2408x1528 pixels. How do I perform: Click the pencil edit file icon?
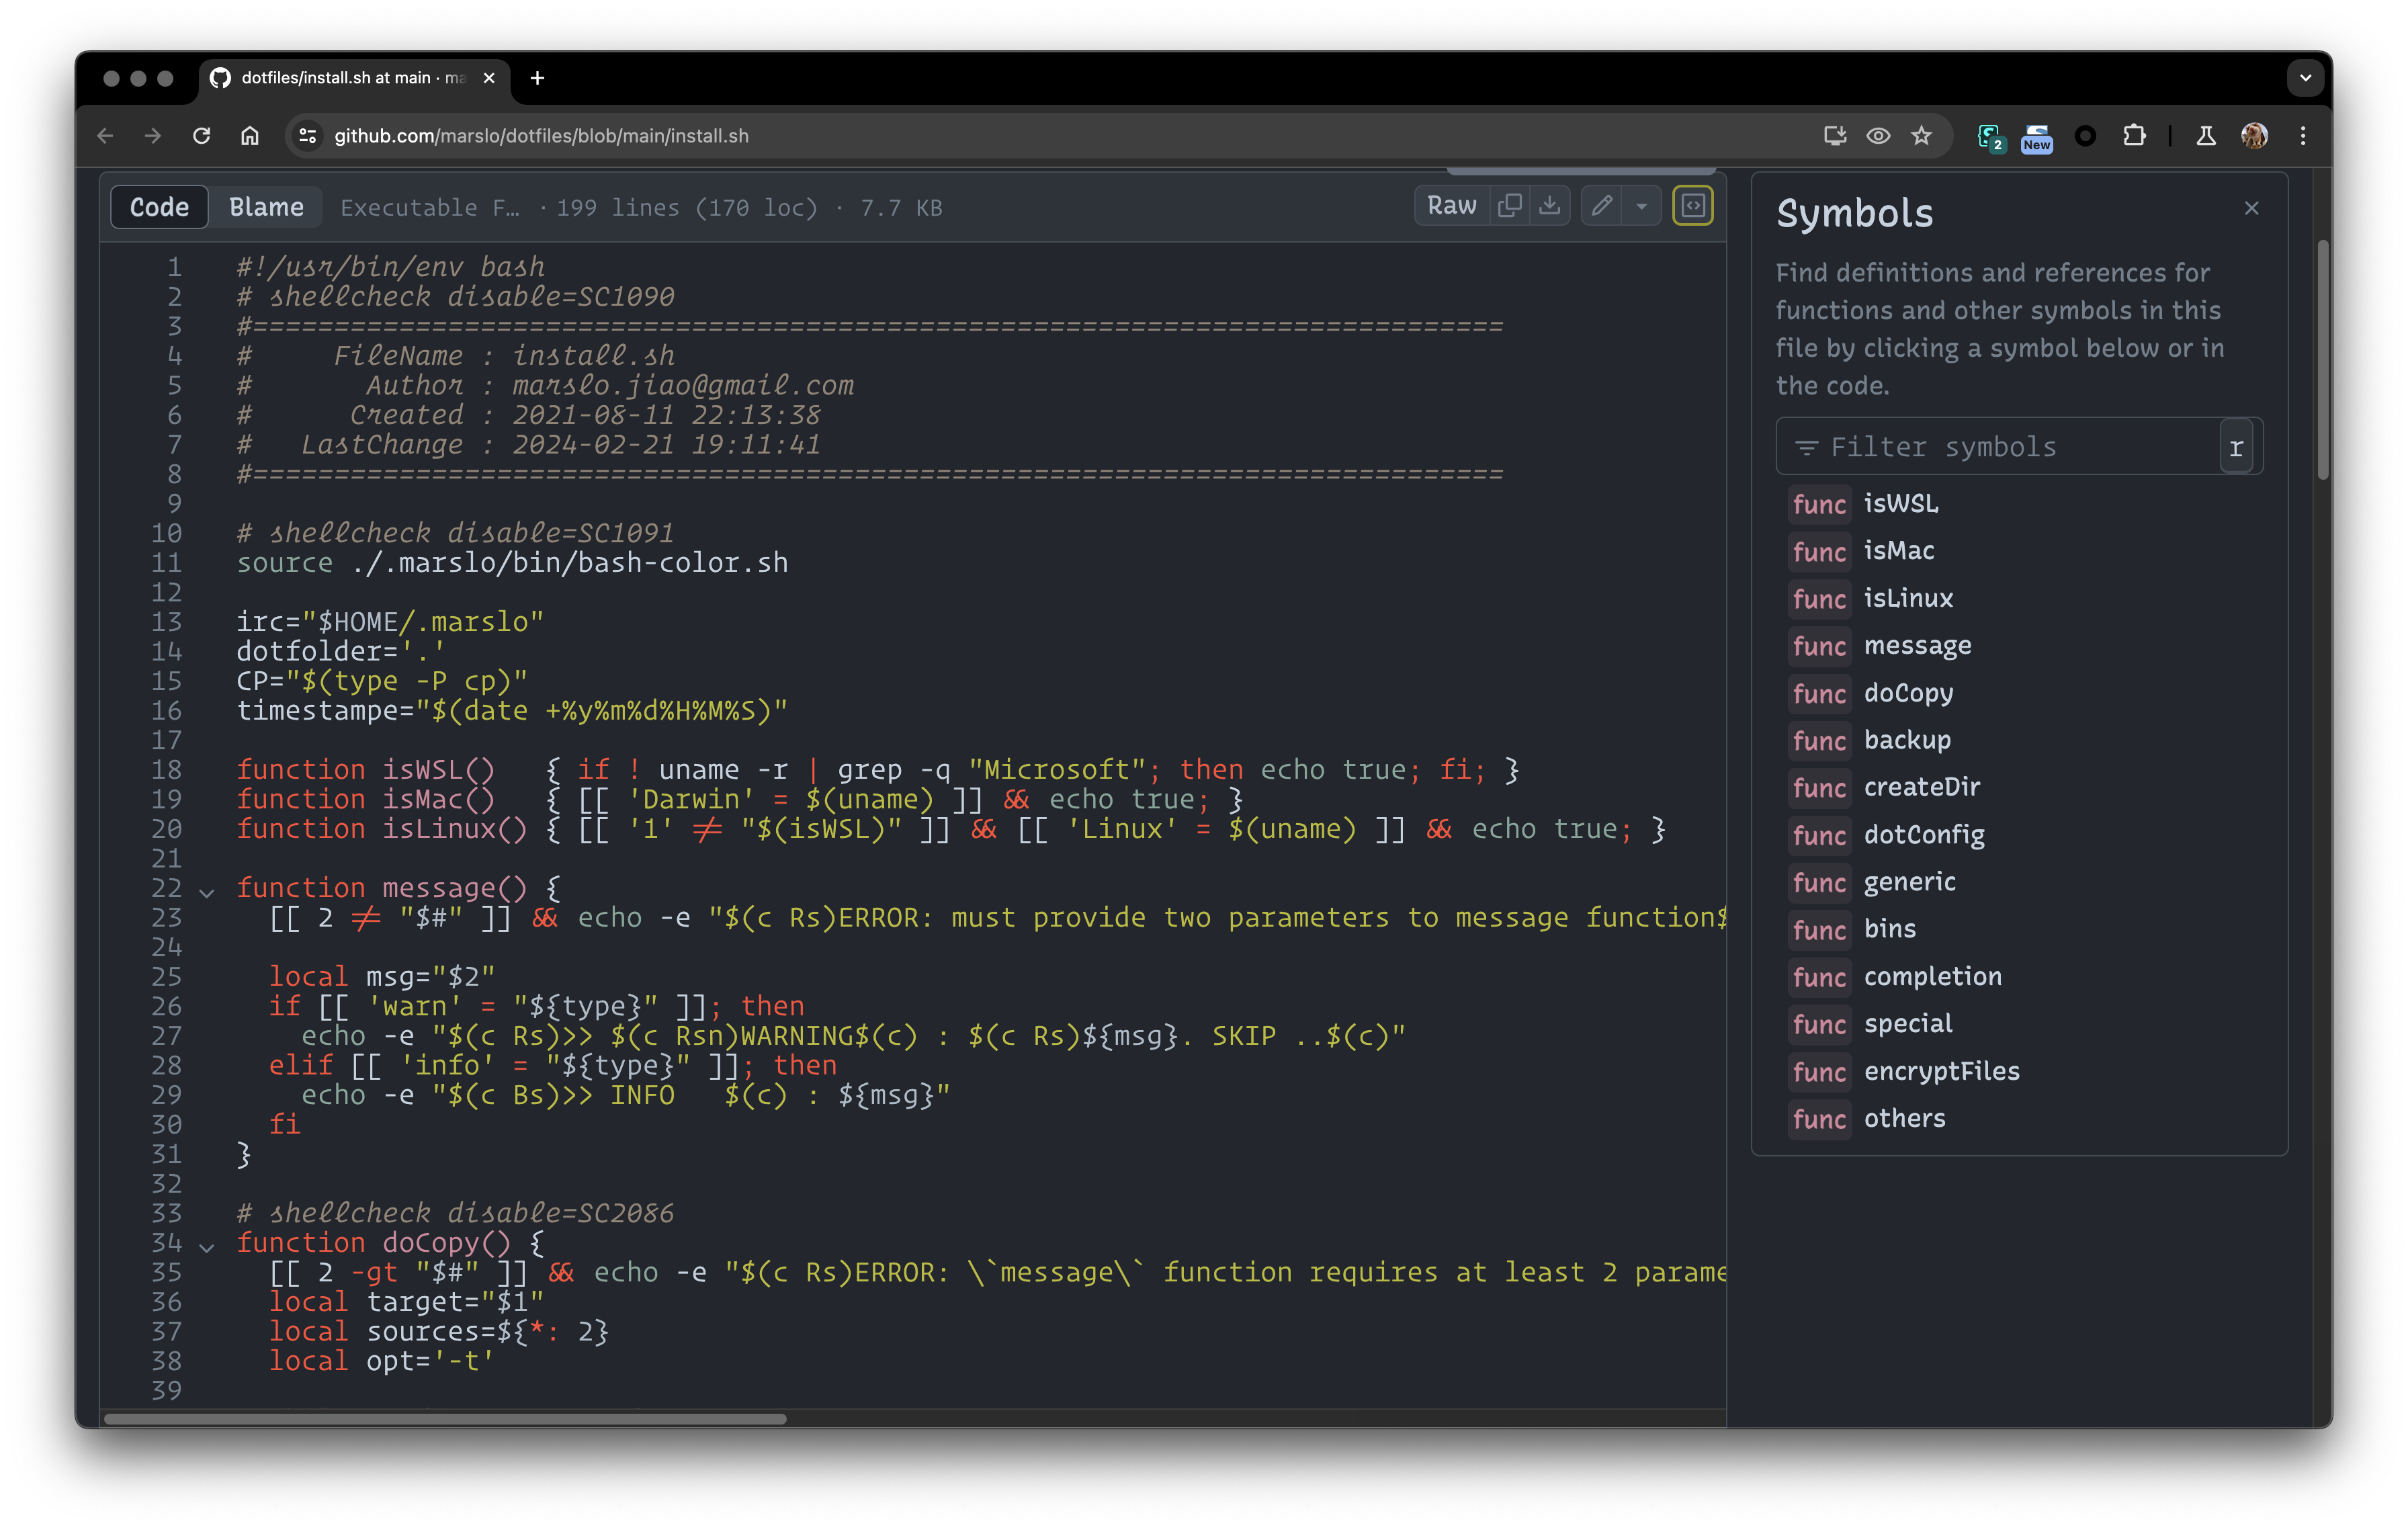[x=1602, y=206]
